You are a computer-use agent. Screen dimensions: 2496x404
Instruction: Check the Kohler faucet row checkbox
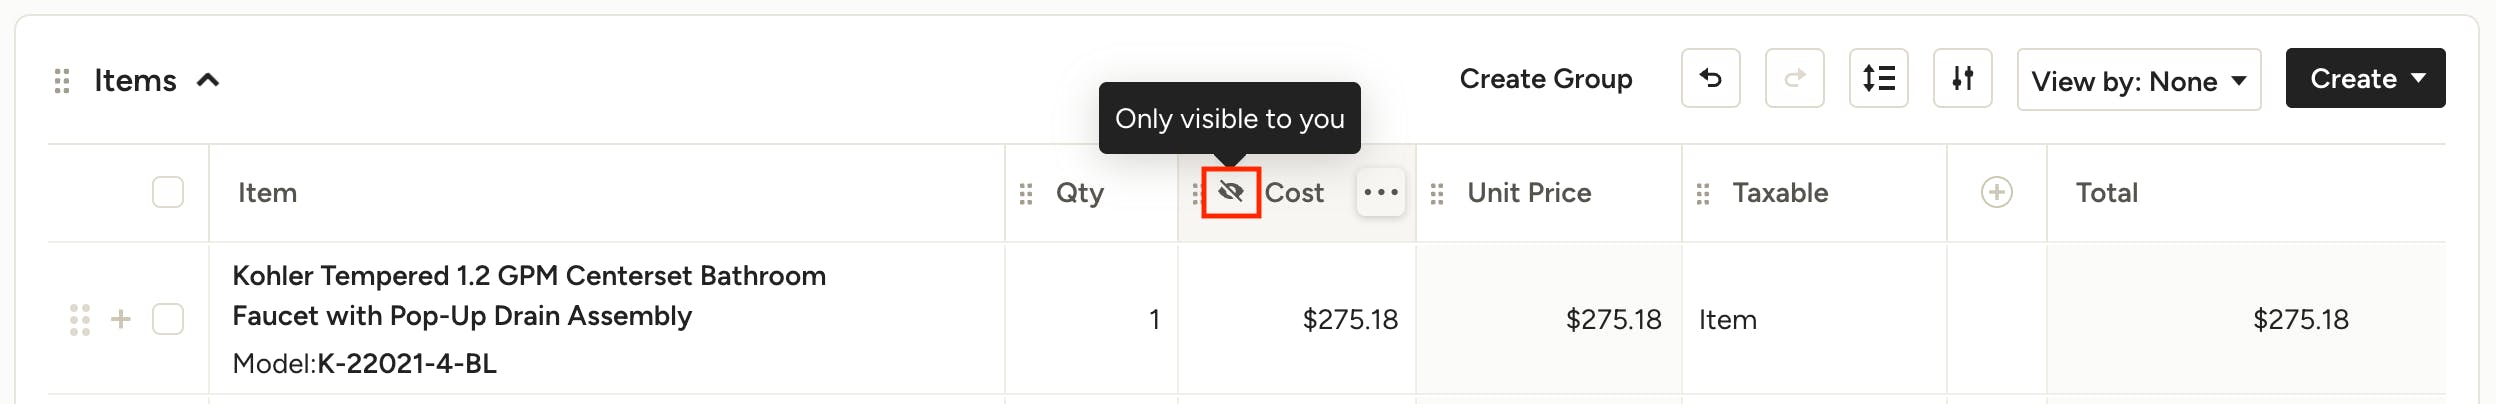pos(168,319)
